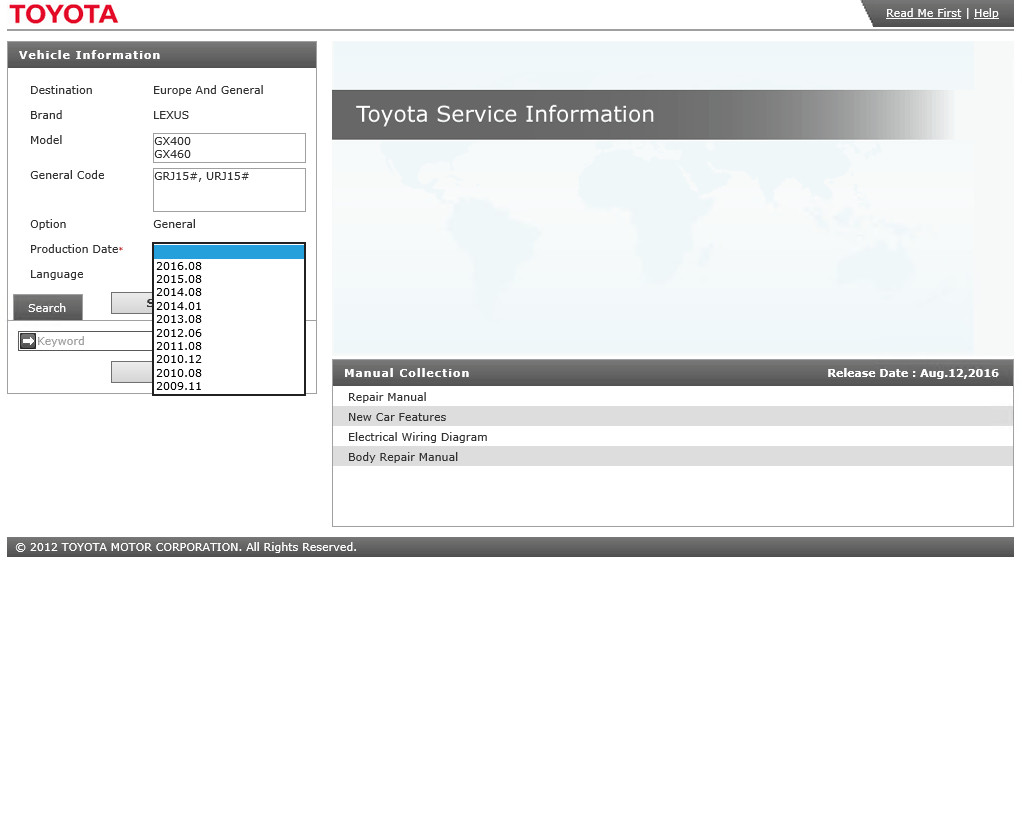Pick 2013.08 production date option
Image resolution: width=1022 pixels, height=838 pixels.
coord(229,319)
